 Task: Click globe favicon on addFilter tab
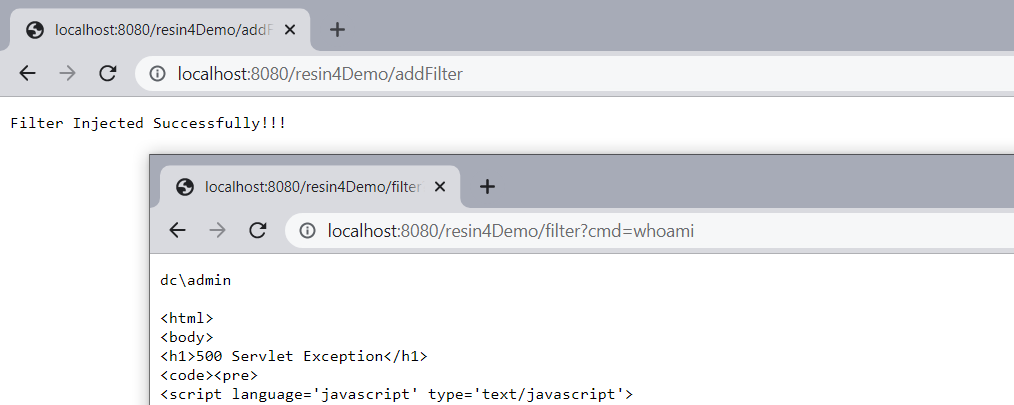click(x=35, y=30)
